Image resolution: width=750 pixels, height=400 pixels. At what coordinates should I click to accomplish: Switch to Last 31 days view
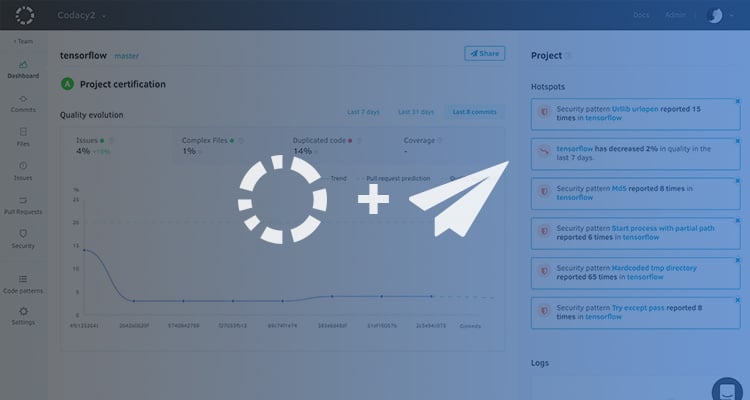tap(416, 112)
